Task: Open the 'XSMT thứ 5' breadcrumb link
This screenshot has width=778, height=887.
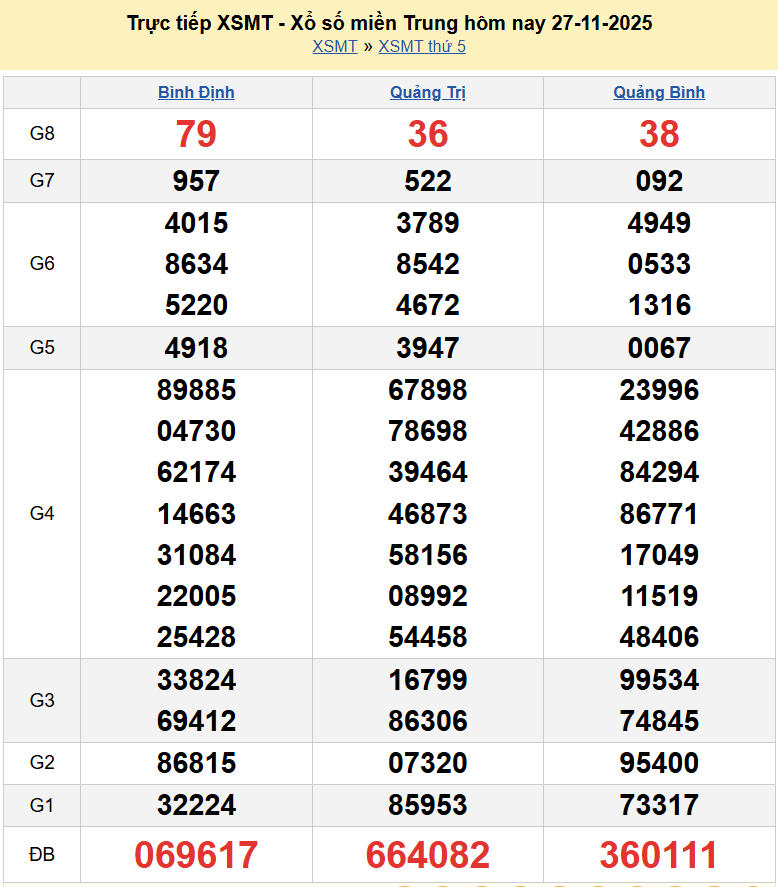Action: (422, 46)
